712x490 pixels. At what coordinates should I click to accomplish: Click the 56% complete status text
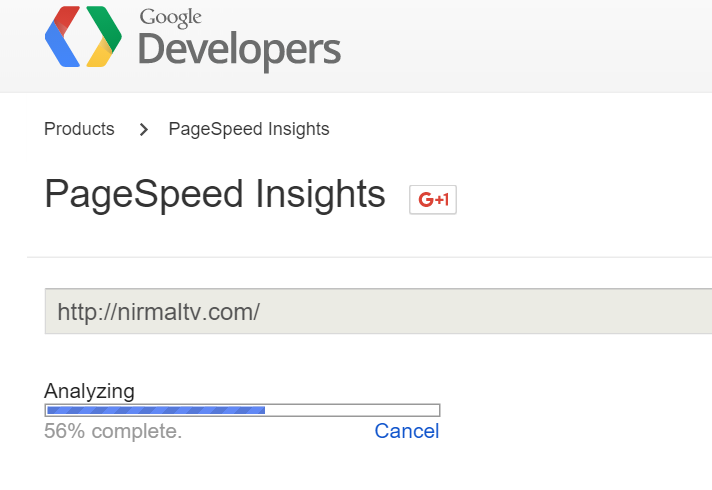click(113, 431)
